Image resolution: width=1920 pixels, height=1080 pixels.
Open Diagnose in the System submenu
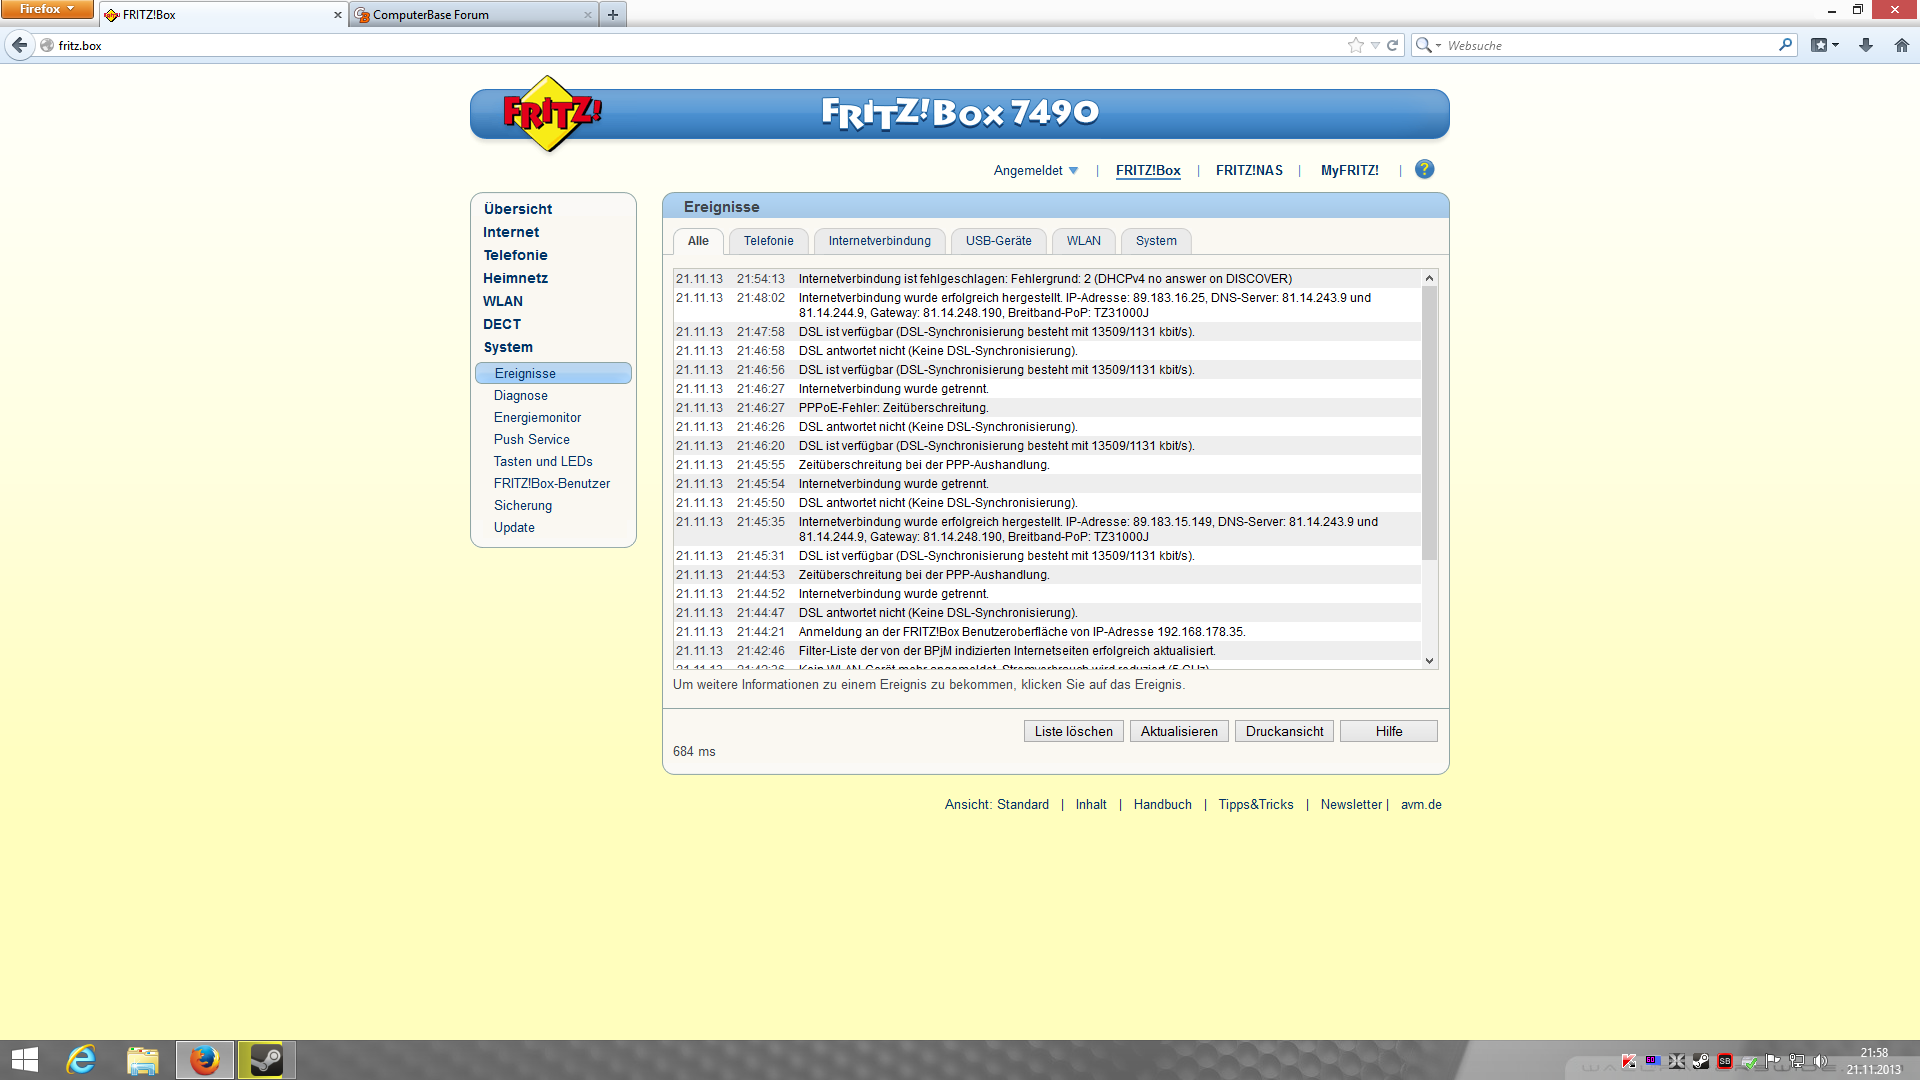[x=520, y=395]
